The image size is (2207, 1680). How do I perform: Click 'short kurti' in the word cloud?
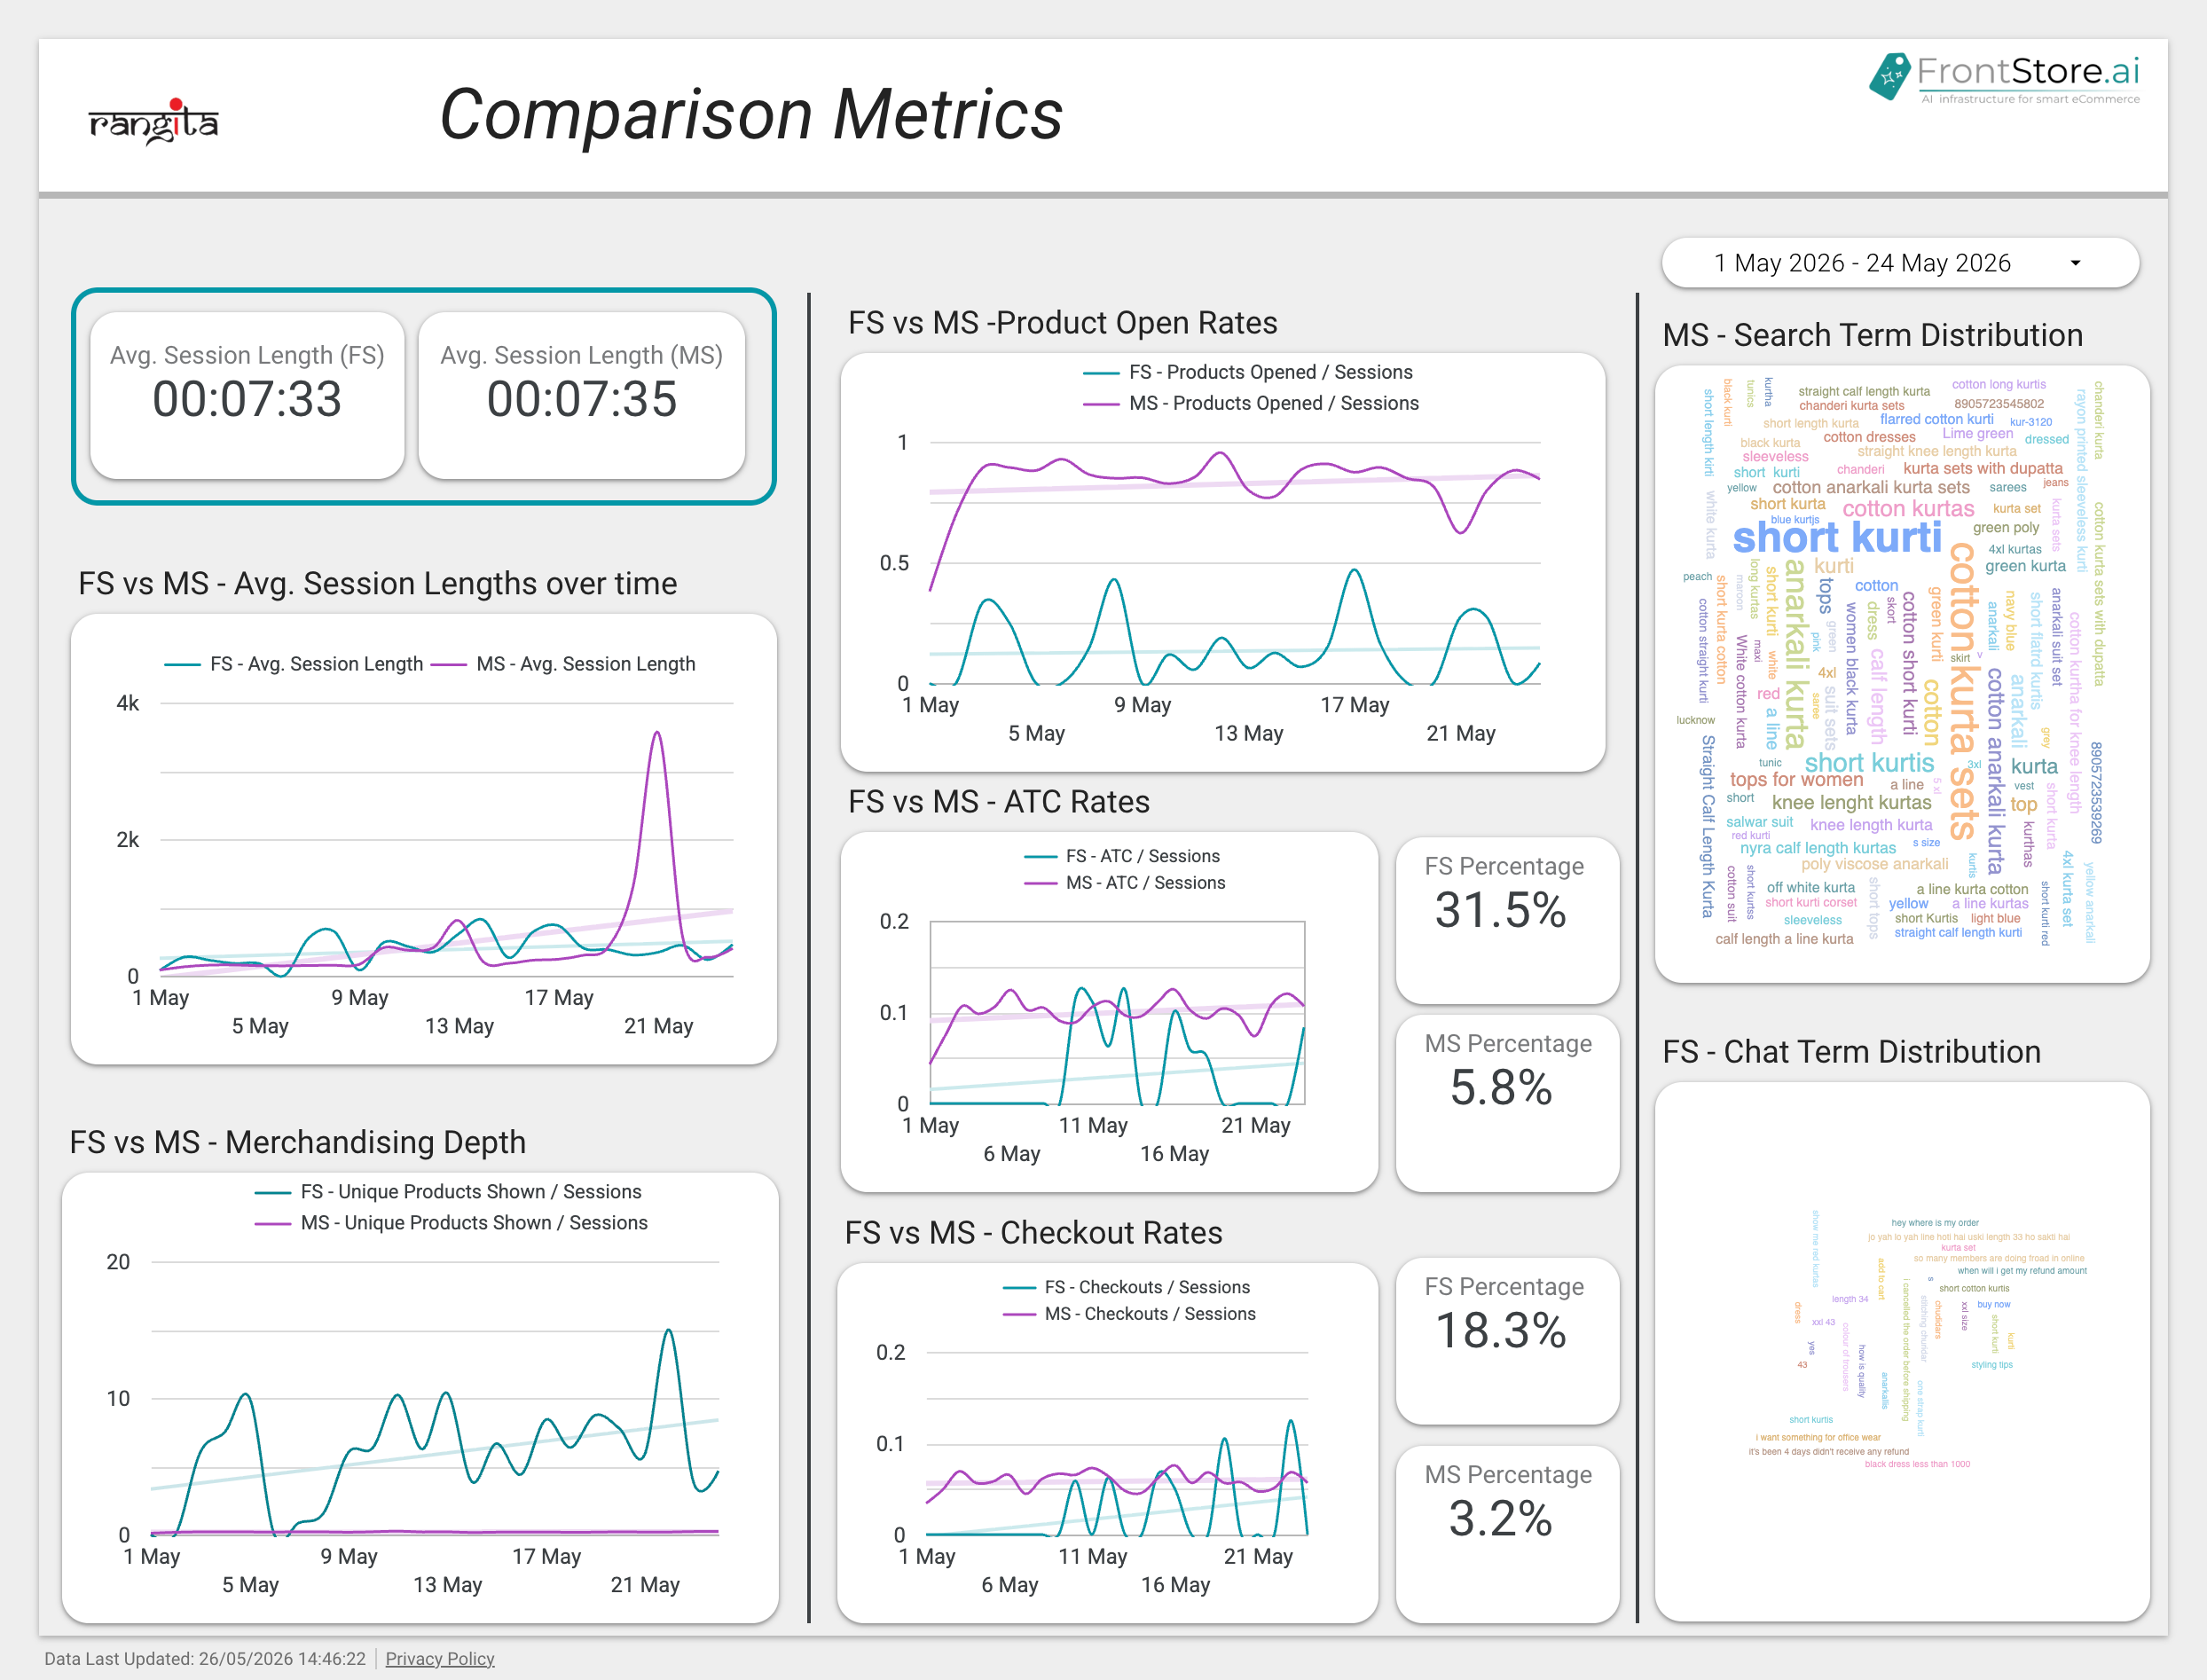tap(1837, 538)
